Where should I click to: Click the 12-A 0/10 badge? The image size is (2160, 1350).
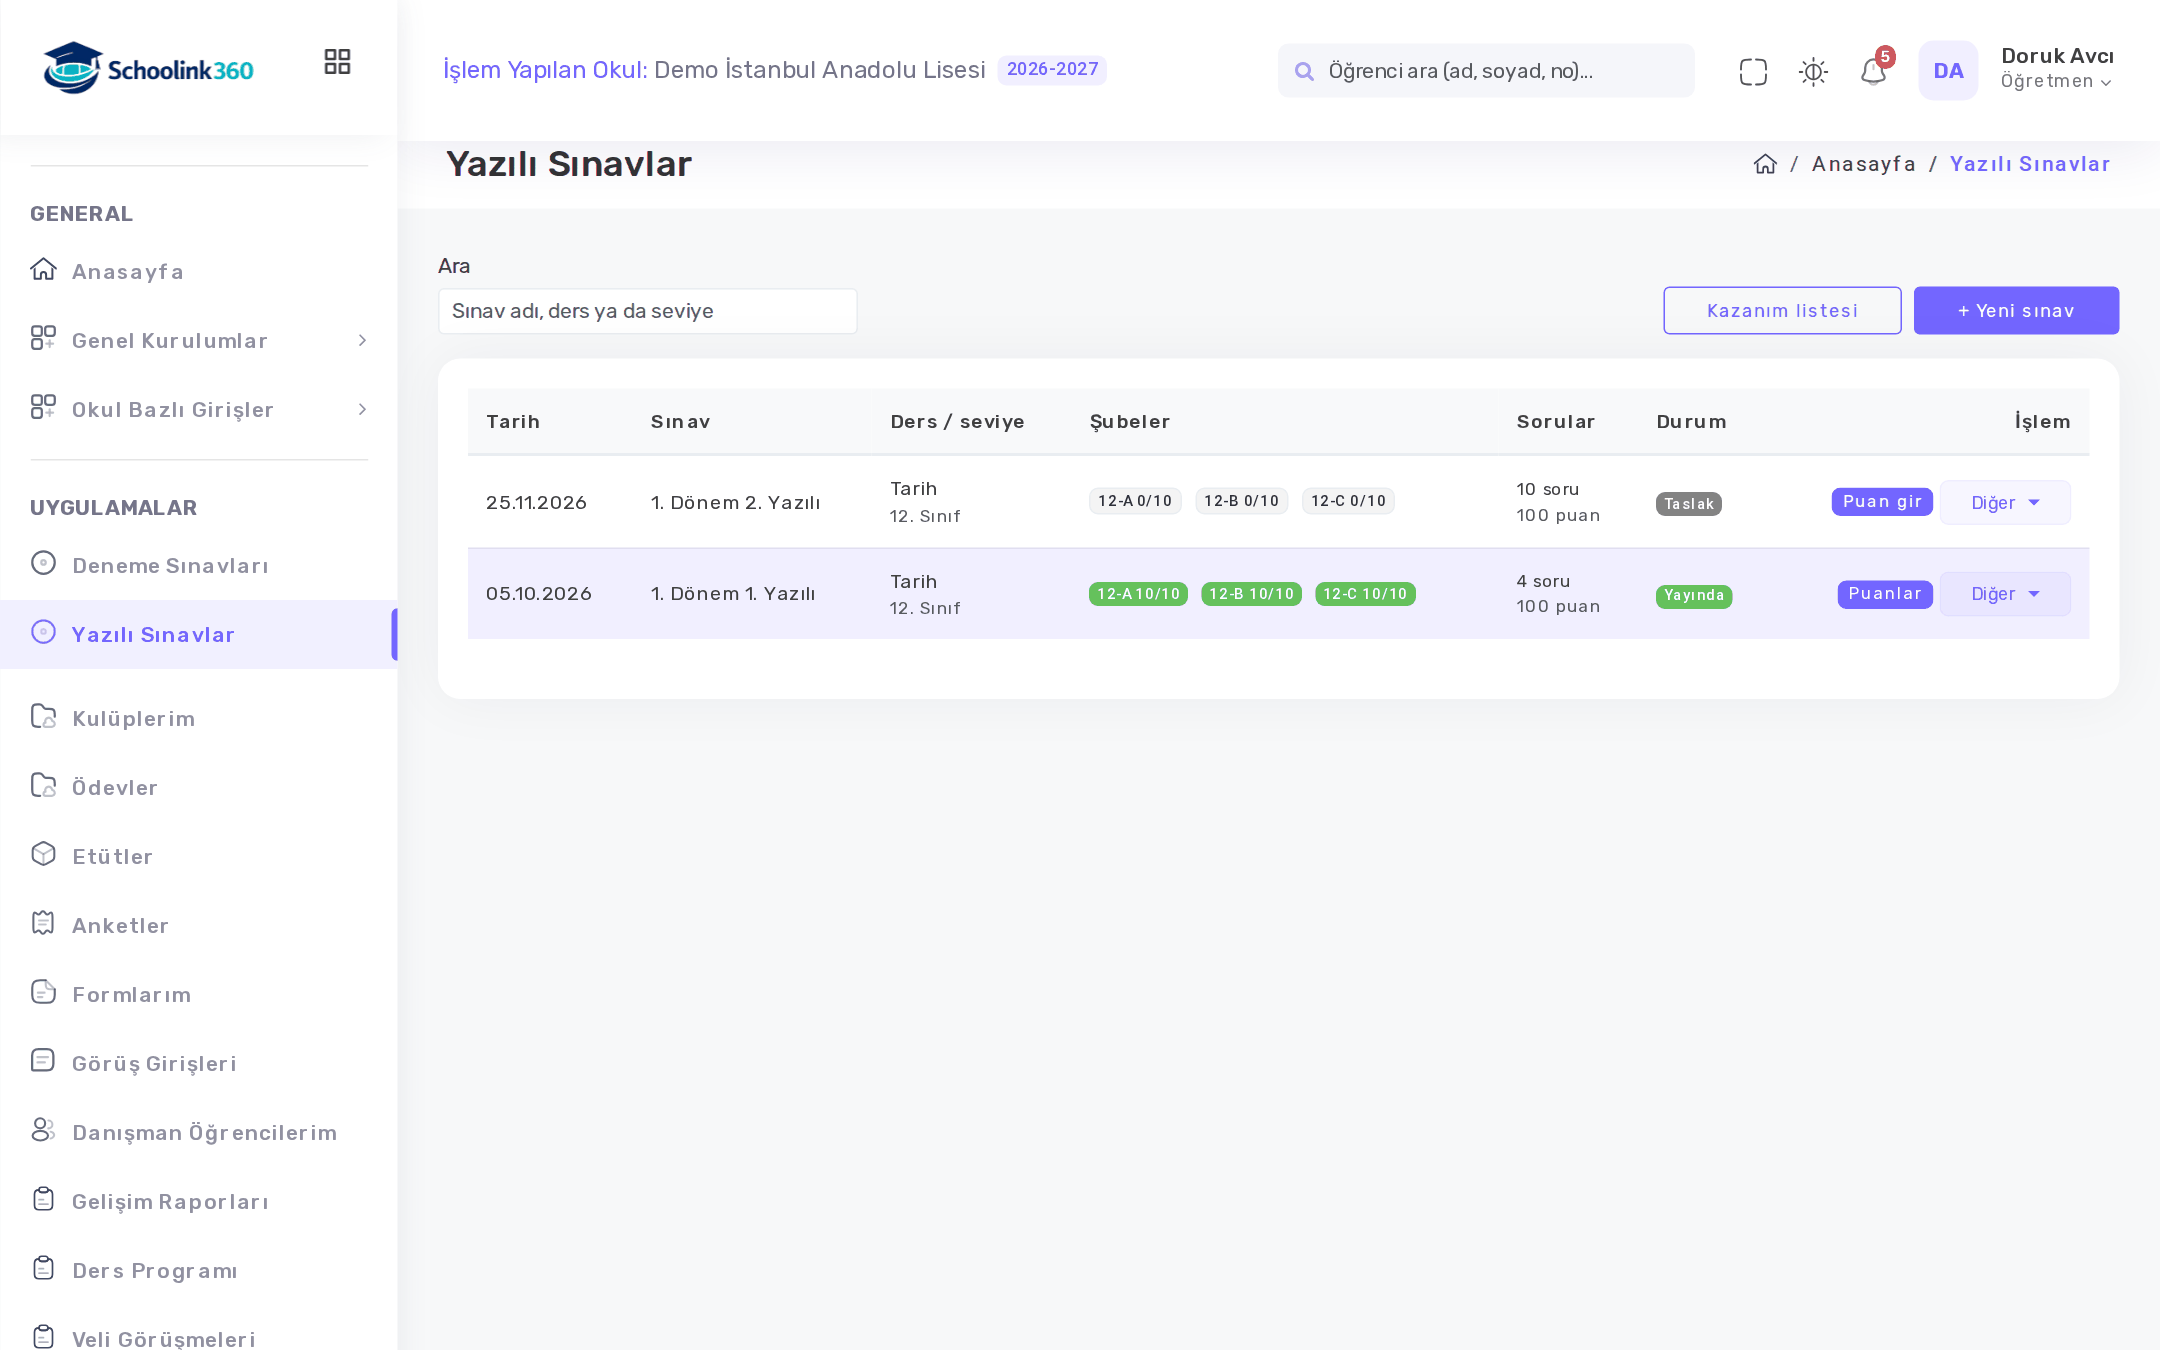point(1135,501)
